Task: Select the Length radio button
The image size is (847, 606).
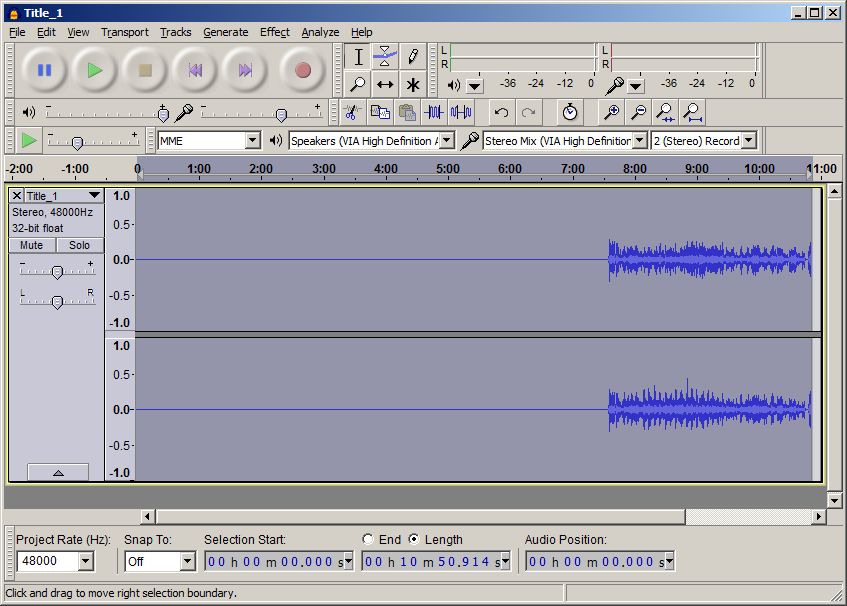Action: pyautogui.click(x=414, y=539)
